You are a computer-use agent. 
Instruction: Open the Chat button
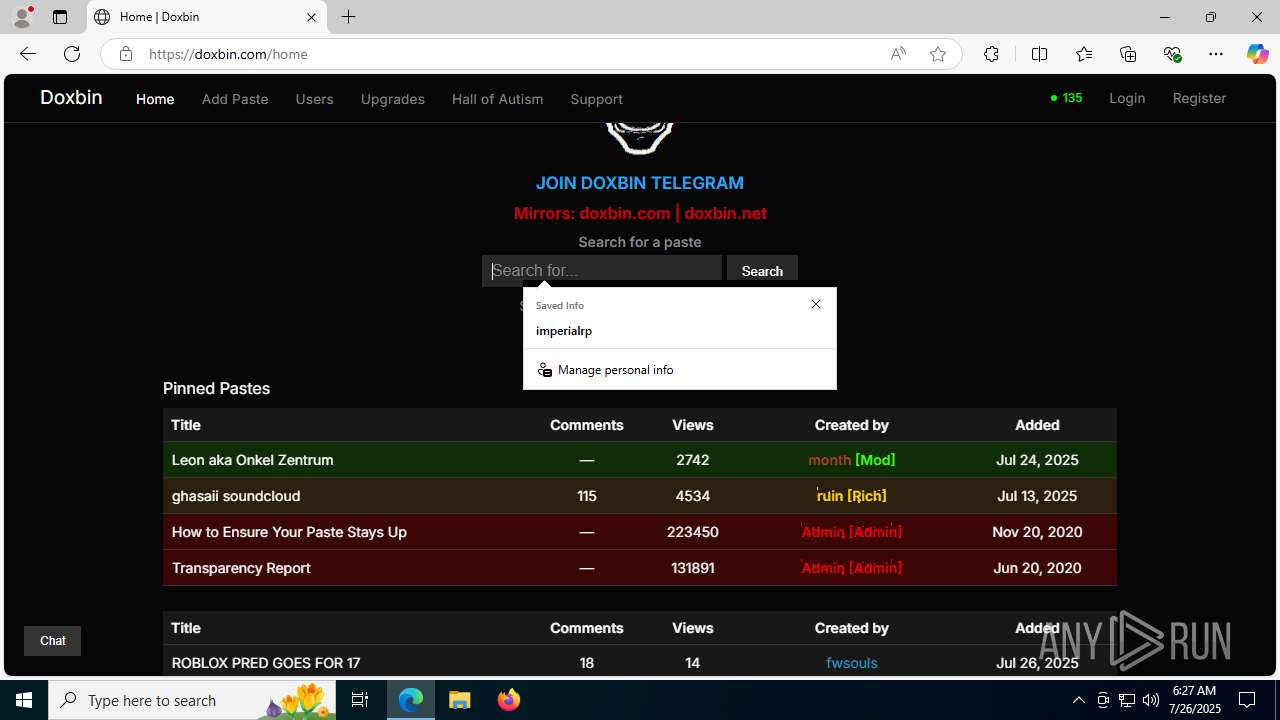coord(52,641)
